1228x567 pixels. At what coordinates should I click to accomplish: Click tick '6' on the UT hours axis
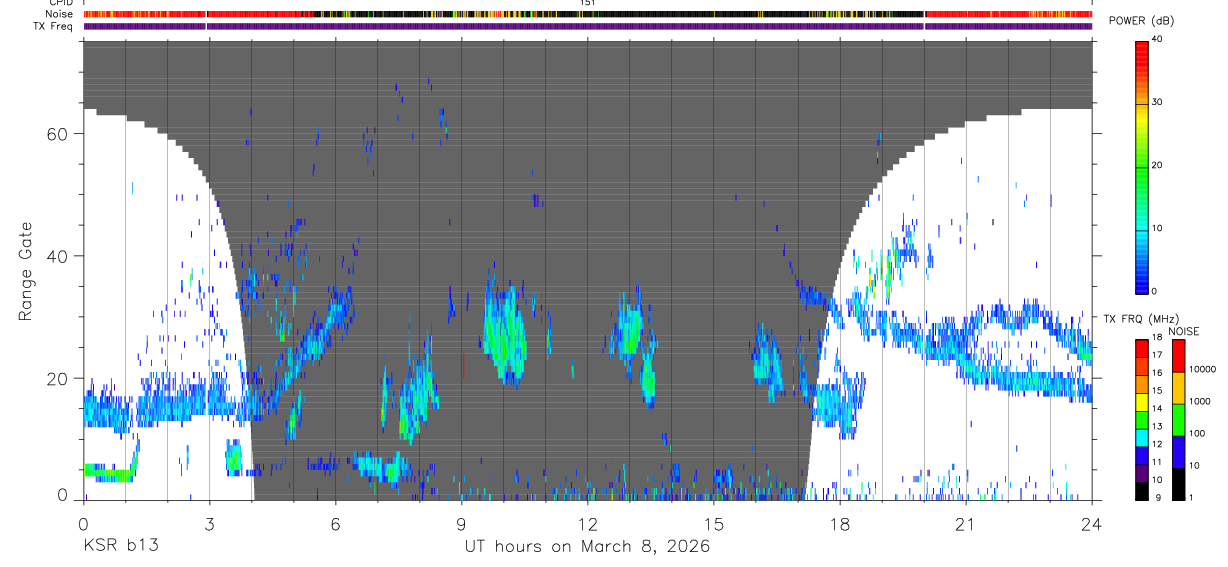click(335, 524)
